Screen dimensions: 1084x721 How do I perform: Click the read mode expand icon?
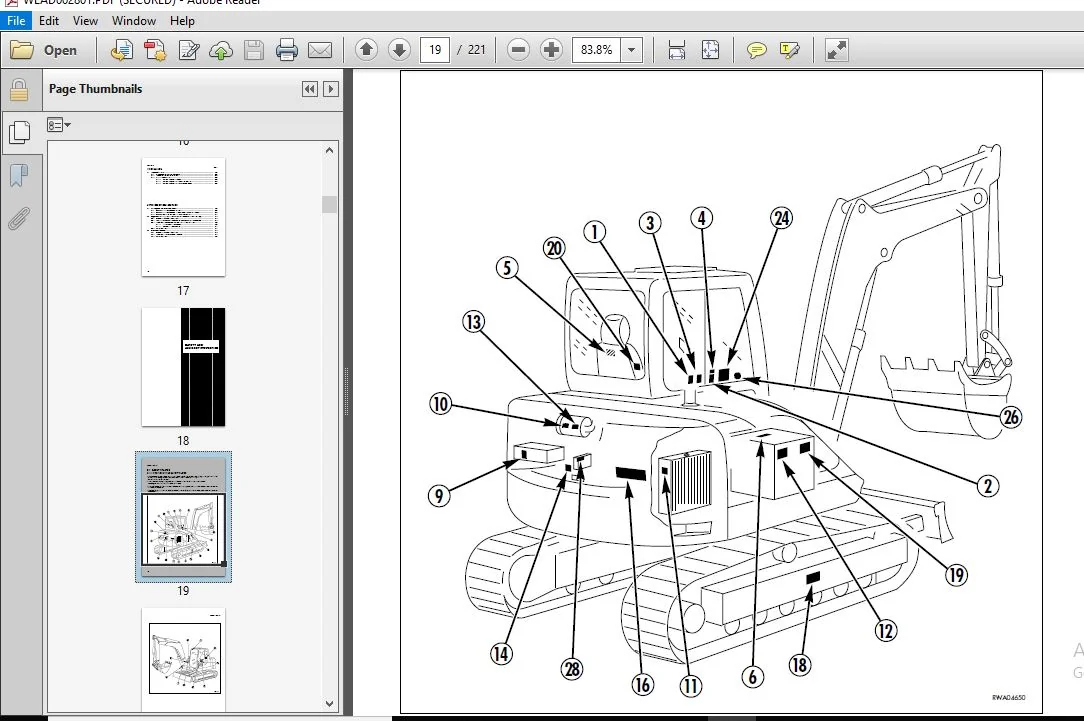pos(837,50)
